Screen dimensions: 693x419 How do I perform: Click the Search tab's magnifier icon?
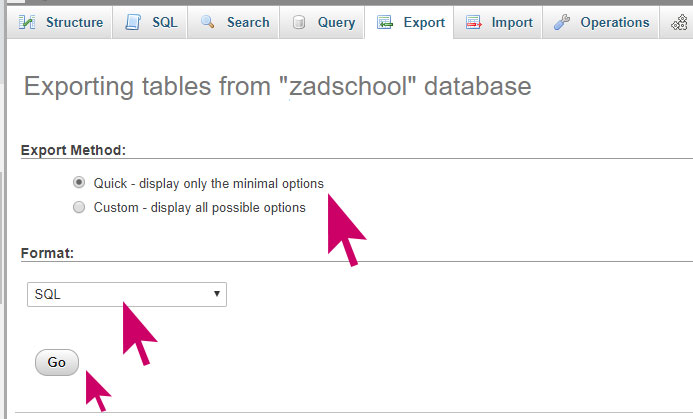[x=209, y=22]
